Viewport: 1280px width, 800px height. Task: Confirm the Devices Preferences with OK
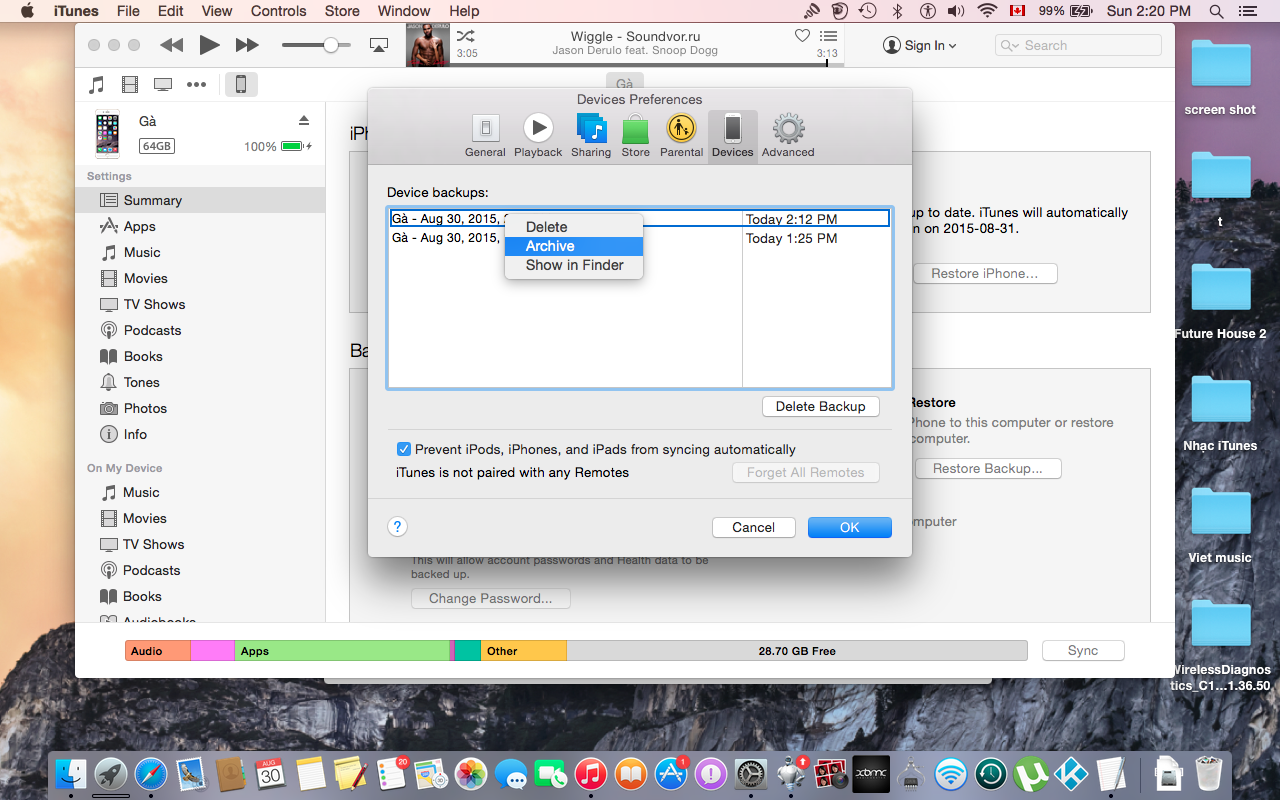pos(849,527)
